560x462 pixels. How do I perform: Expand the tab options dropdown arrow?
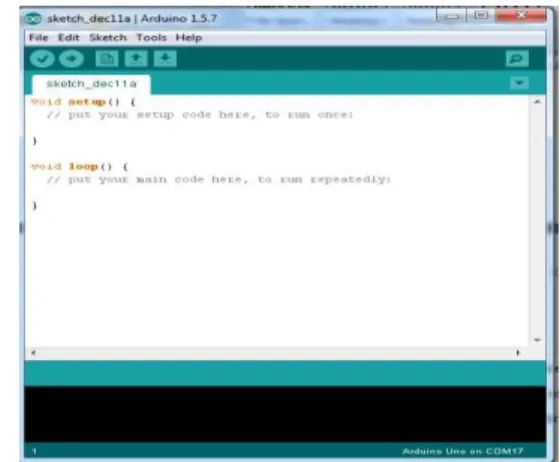pos(519,83)
